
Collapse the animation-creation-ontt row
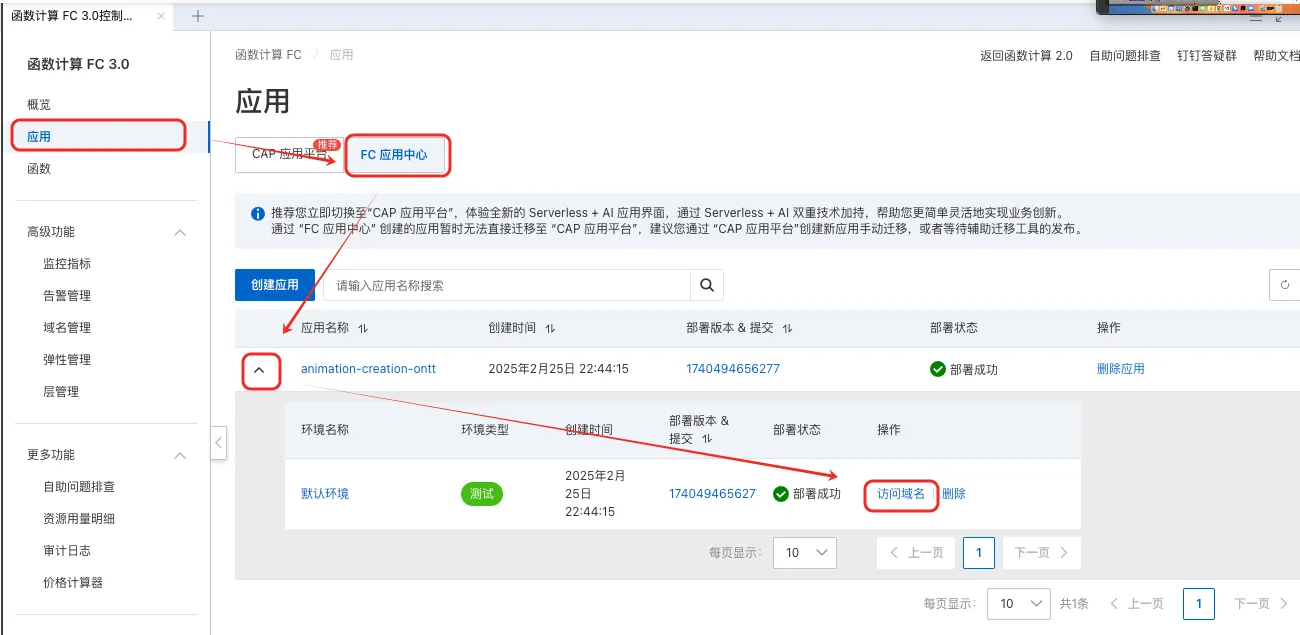point(260,370)
